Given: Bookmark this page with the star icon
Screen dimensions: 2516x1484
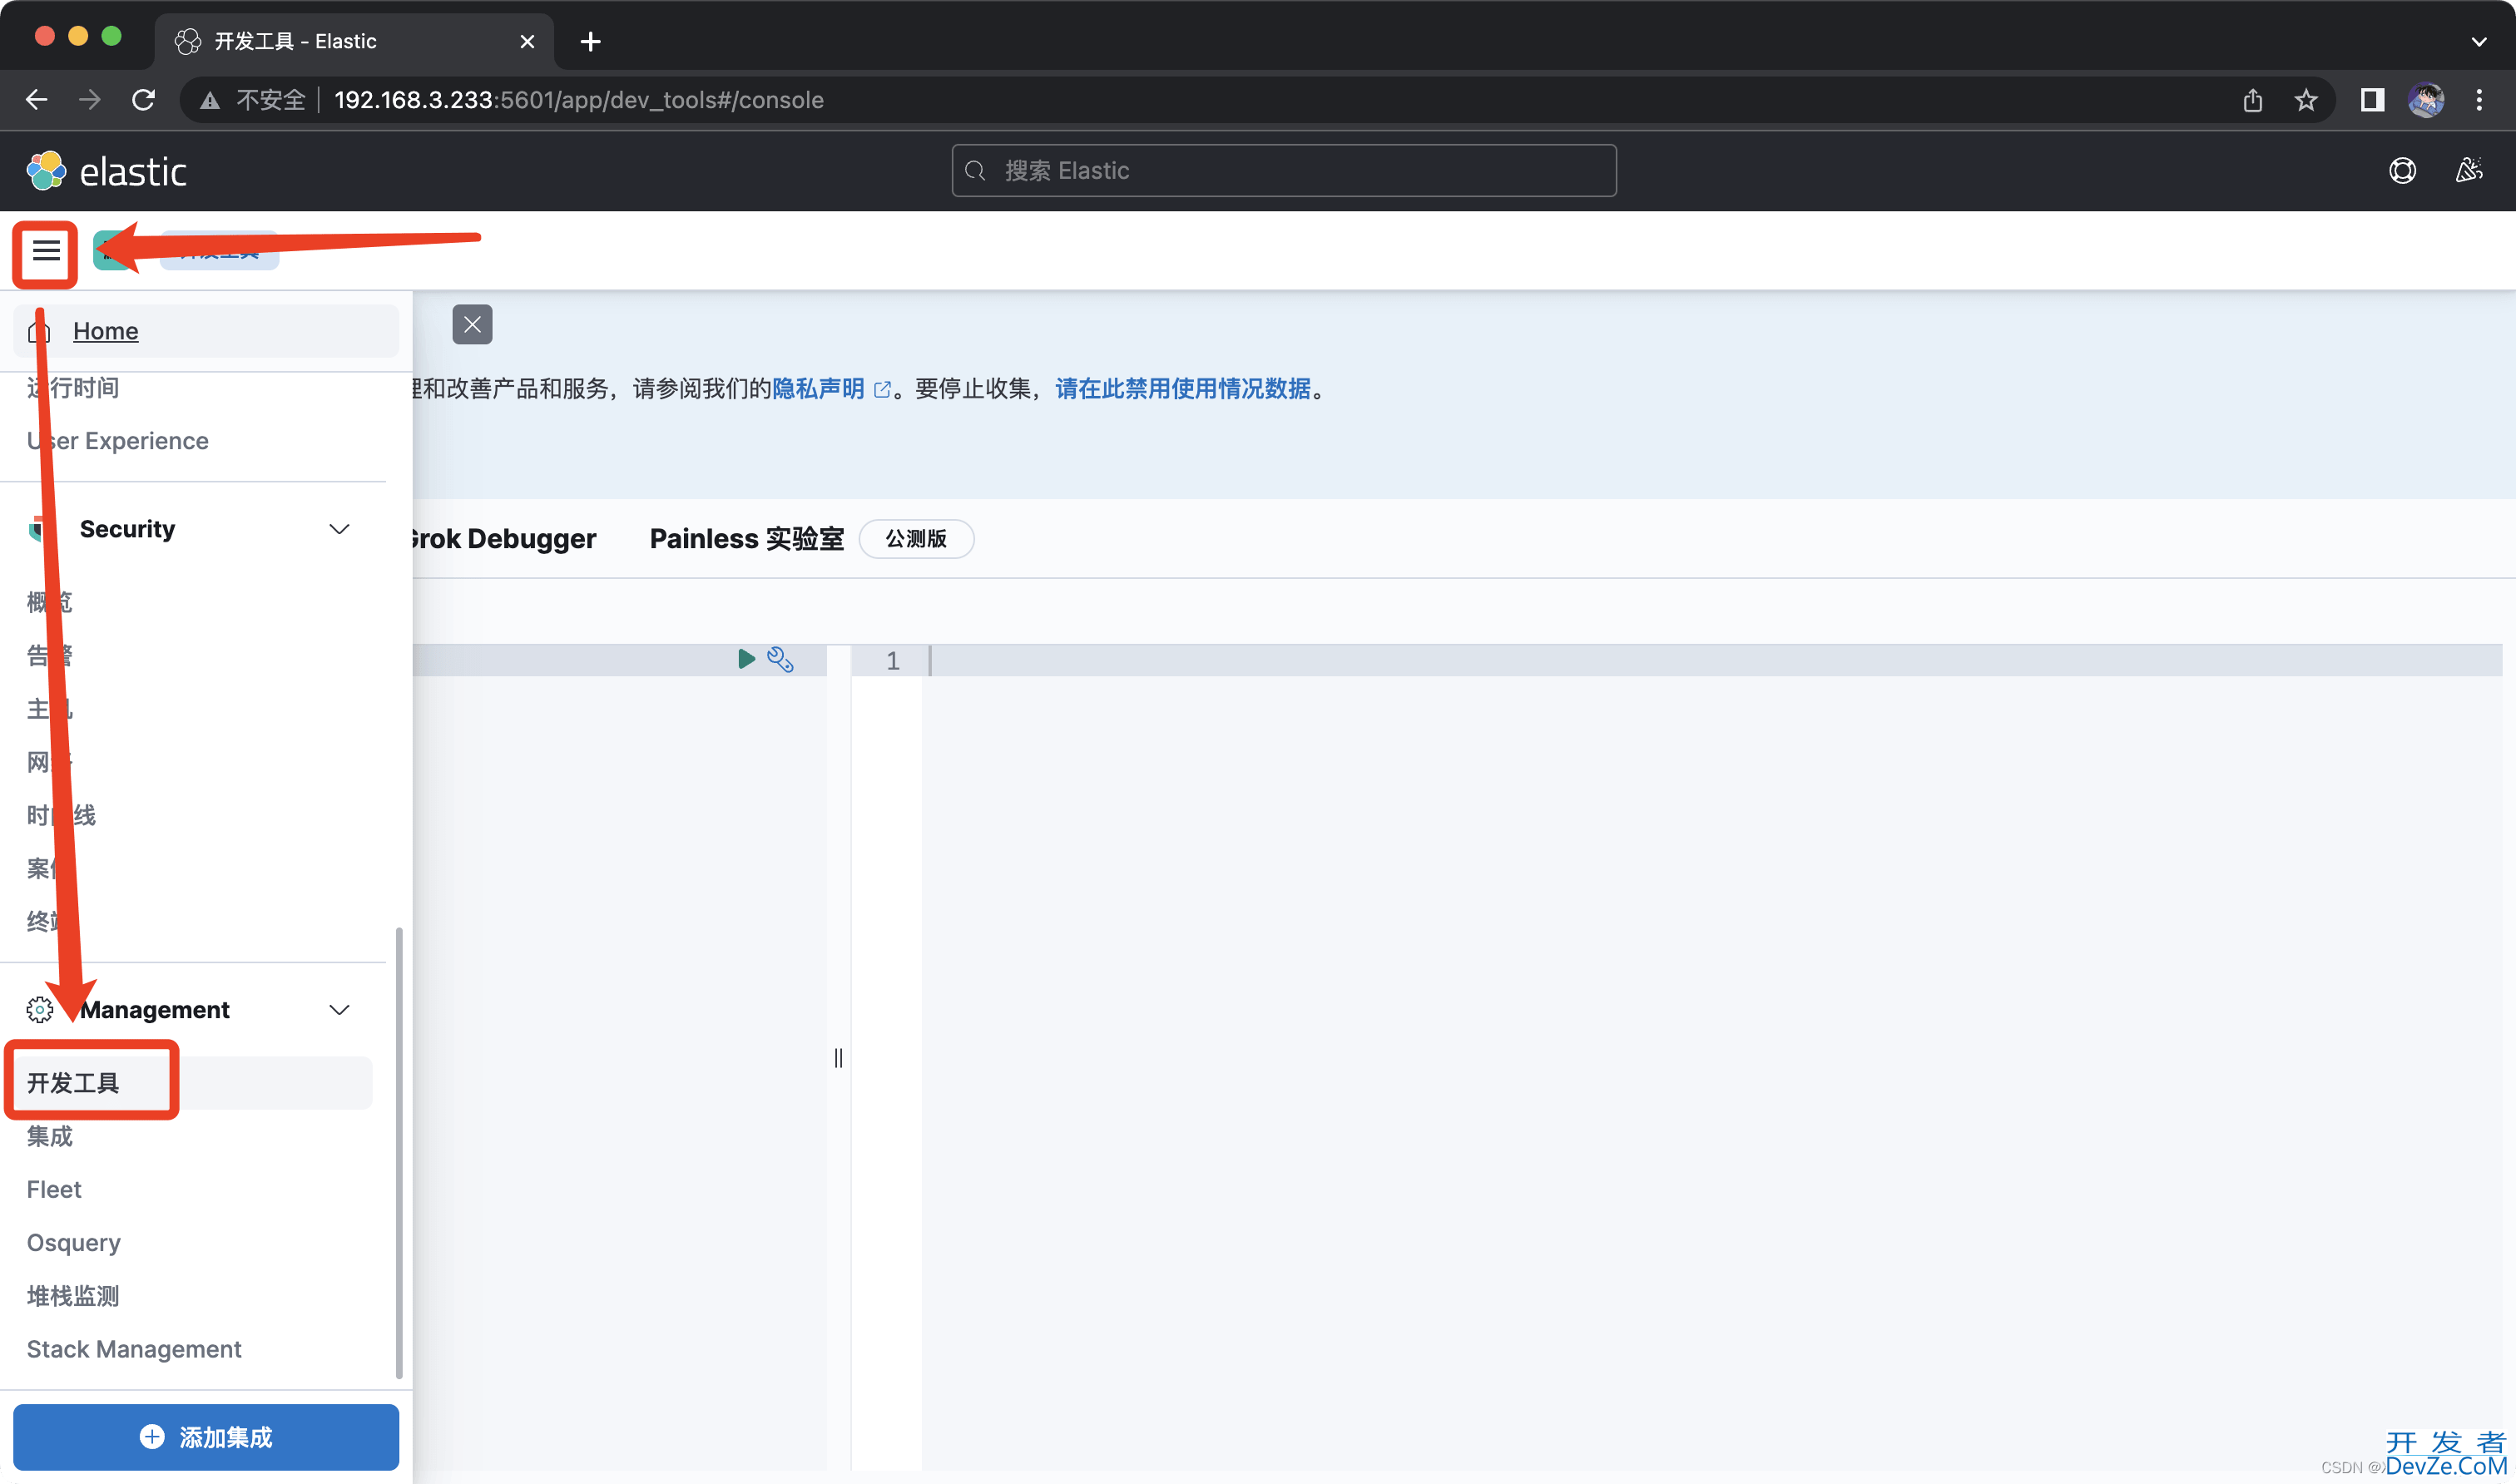Looking at the screenshot, I should [x=2306, y=100].
